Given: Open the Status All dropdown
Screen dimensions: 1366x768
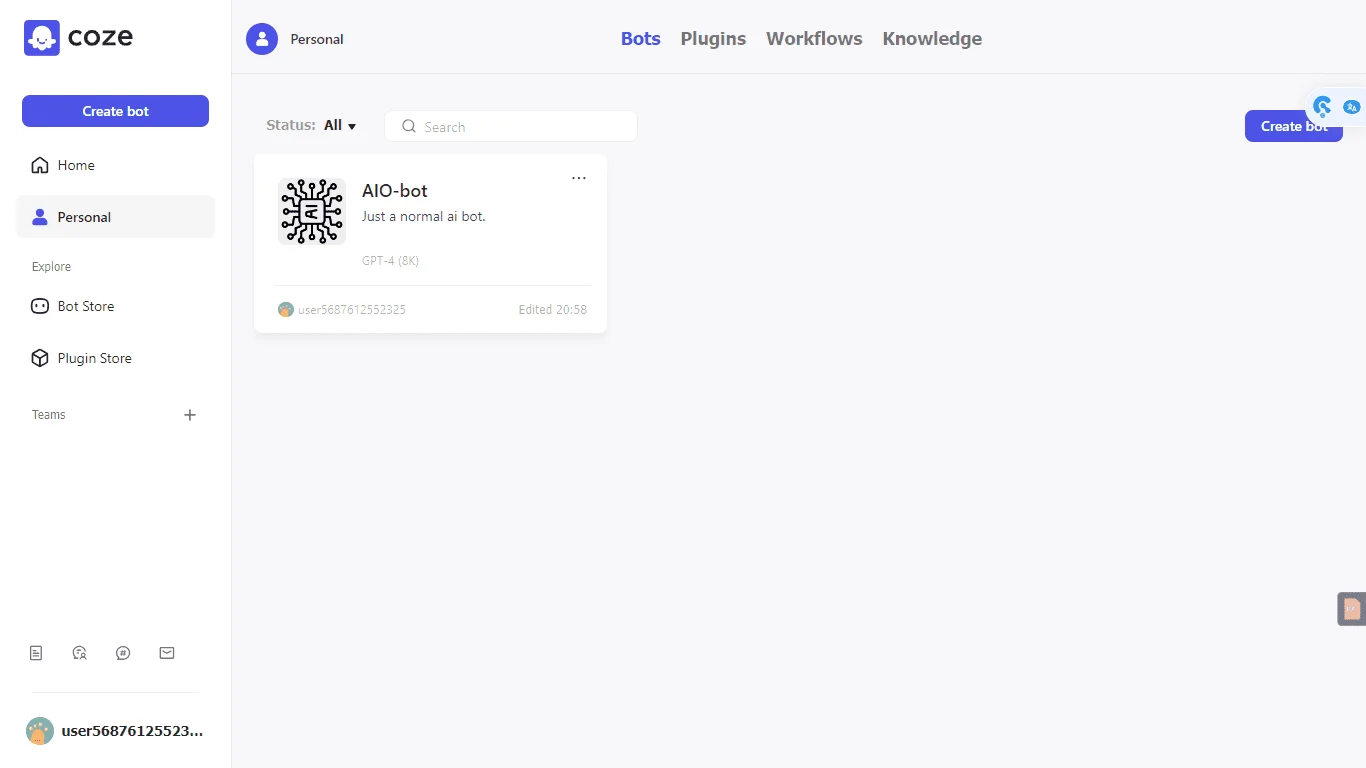Looking at the screenshot, I should click(311, 126).
